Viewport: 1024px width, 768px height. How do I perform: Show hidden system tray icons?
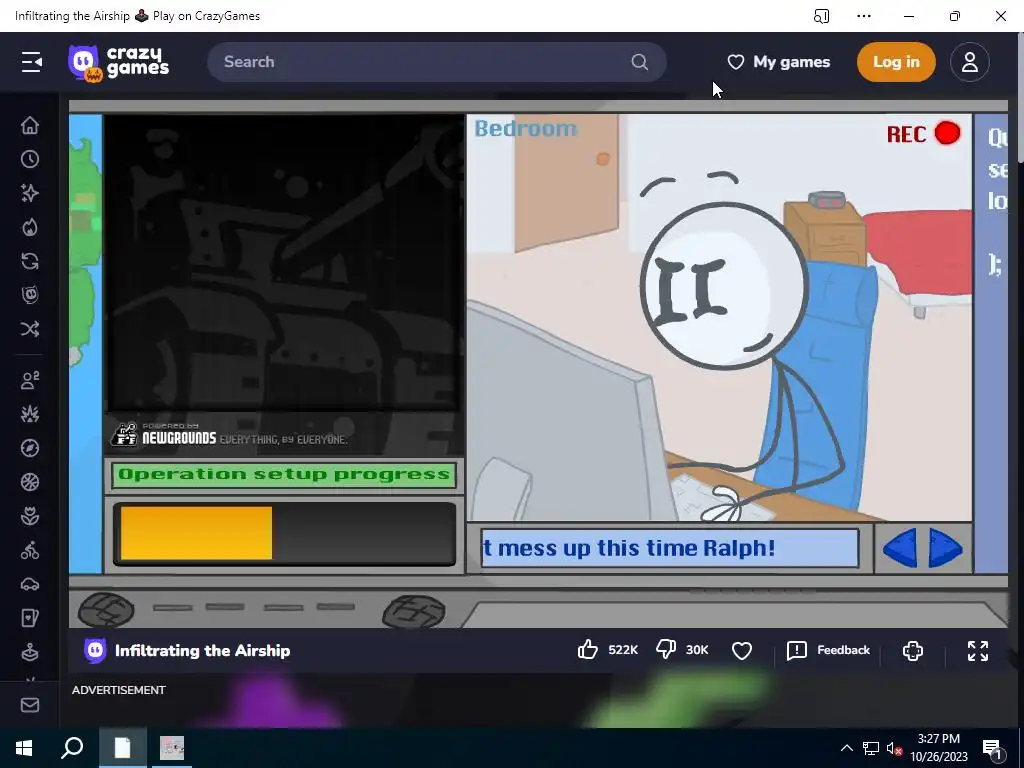pyautogui.click(x=846, y=748)
